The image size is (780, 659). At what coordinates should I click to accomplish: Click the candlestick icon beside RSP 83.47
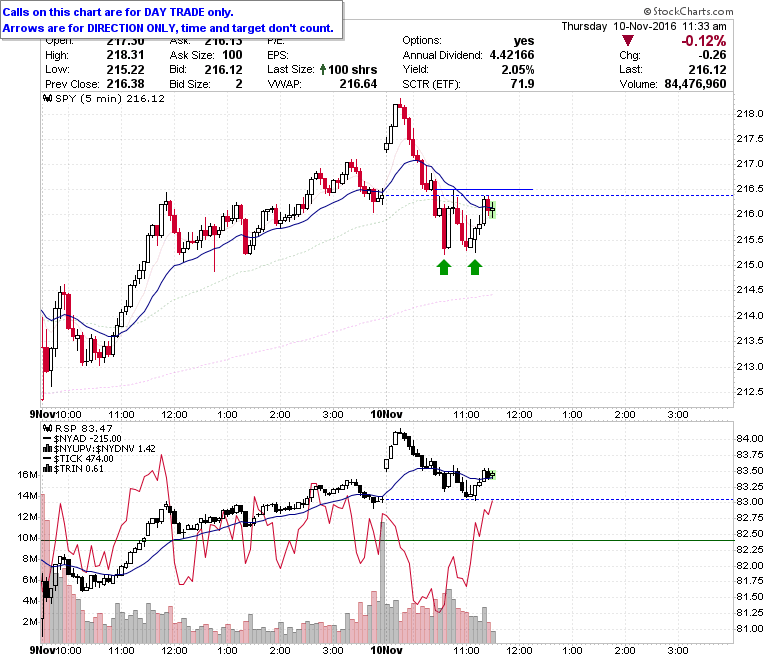(x=48, y=428)
